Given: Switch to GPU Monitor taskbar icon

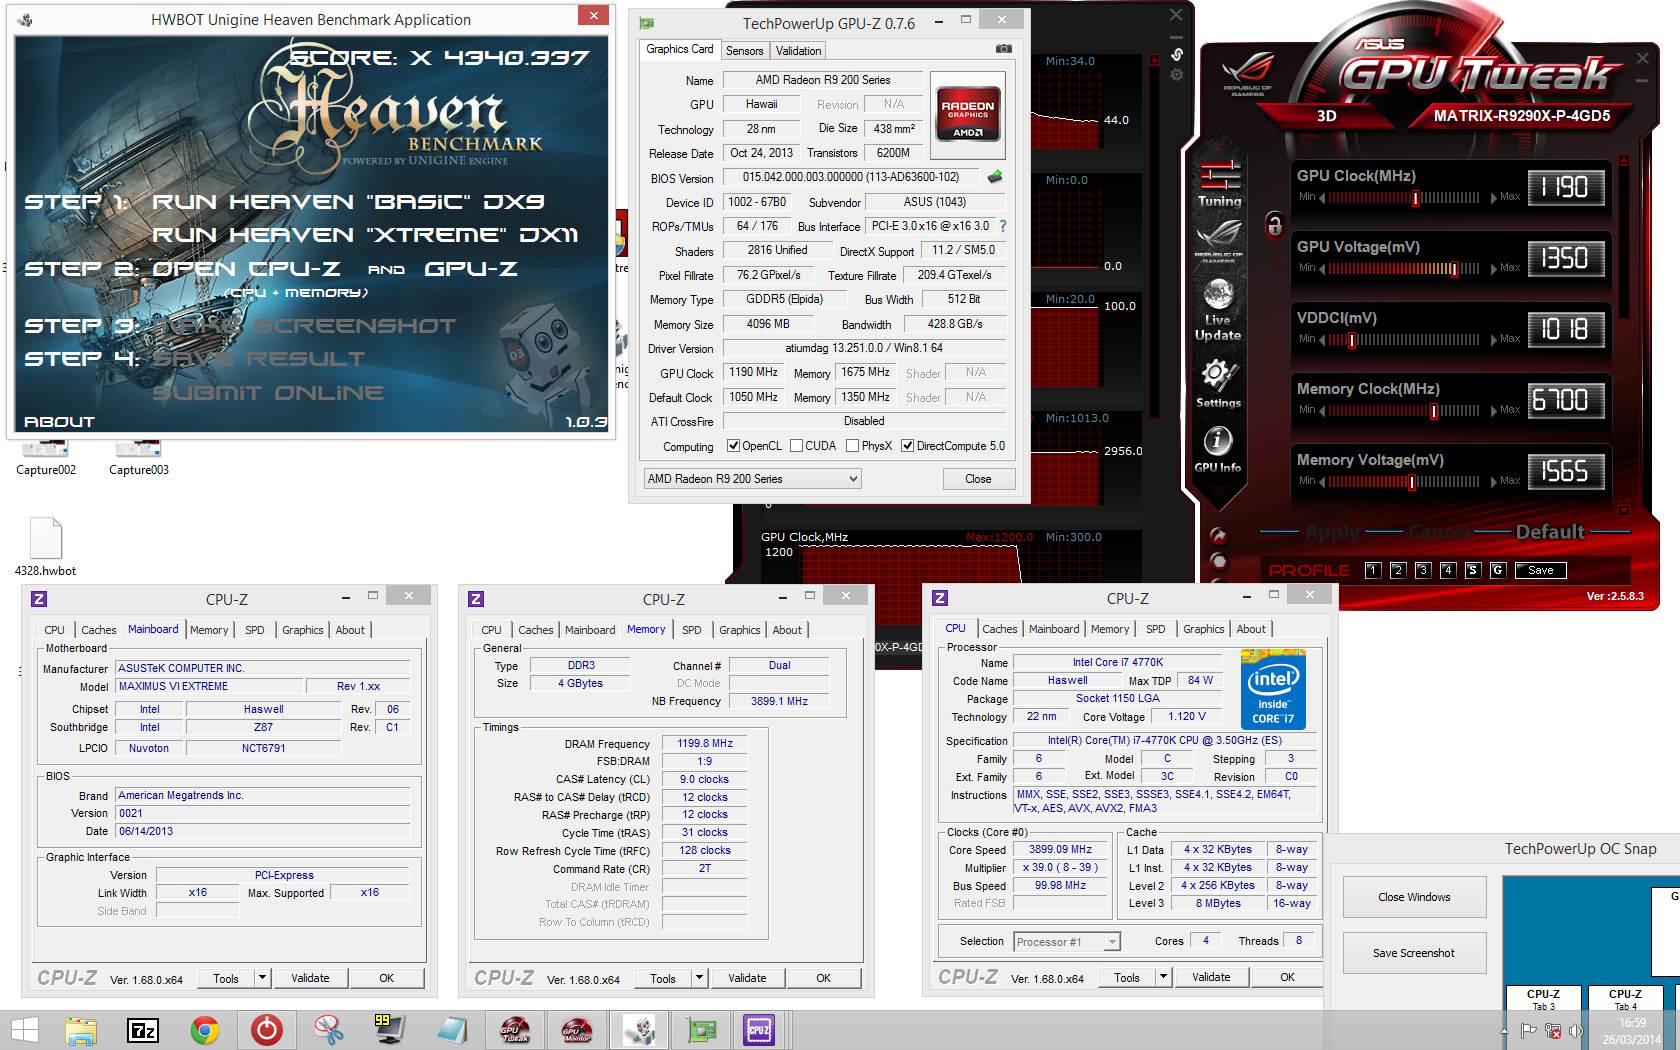Looking at the screenshot, I should [577, 1030].
